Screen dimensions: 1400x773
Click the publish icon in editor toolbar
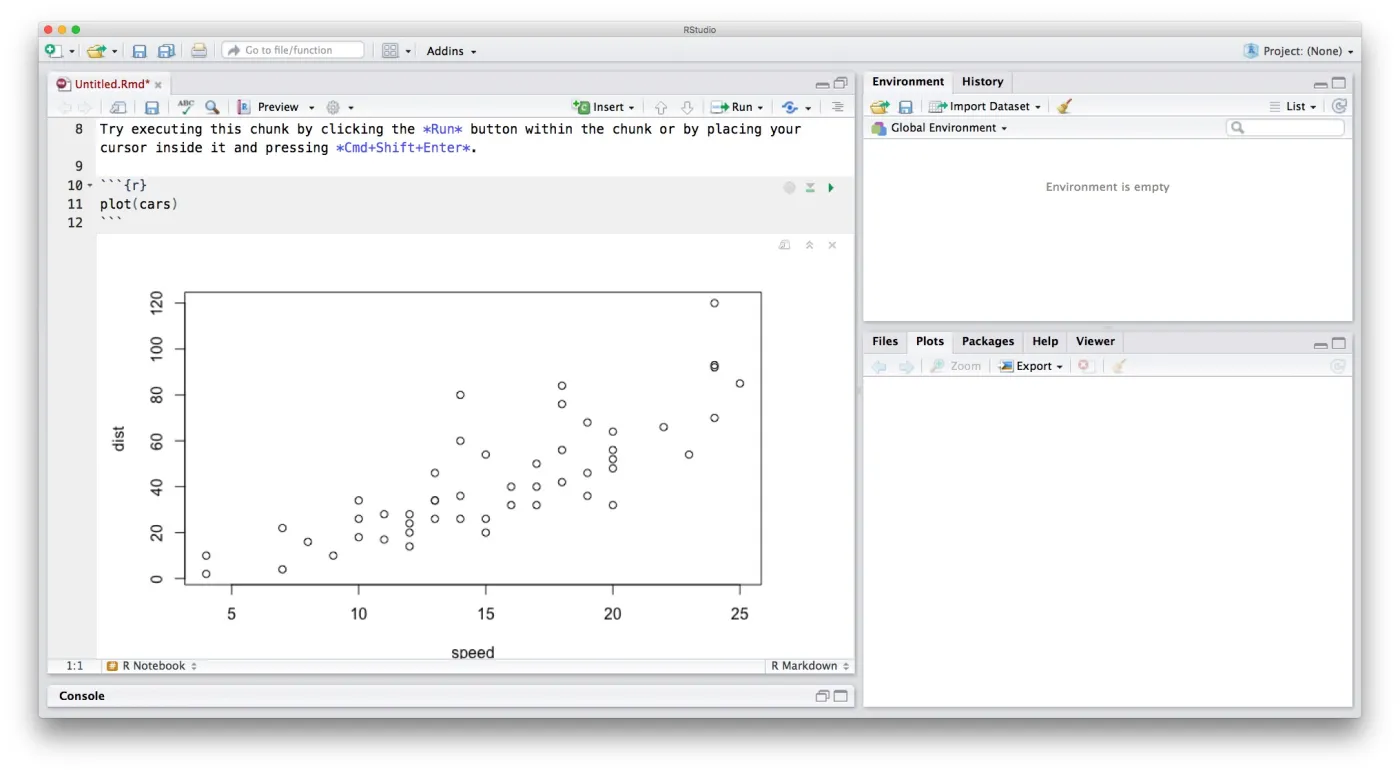(x=790, y=107)
